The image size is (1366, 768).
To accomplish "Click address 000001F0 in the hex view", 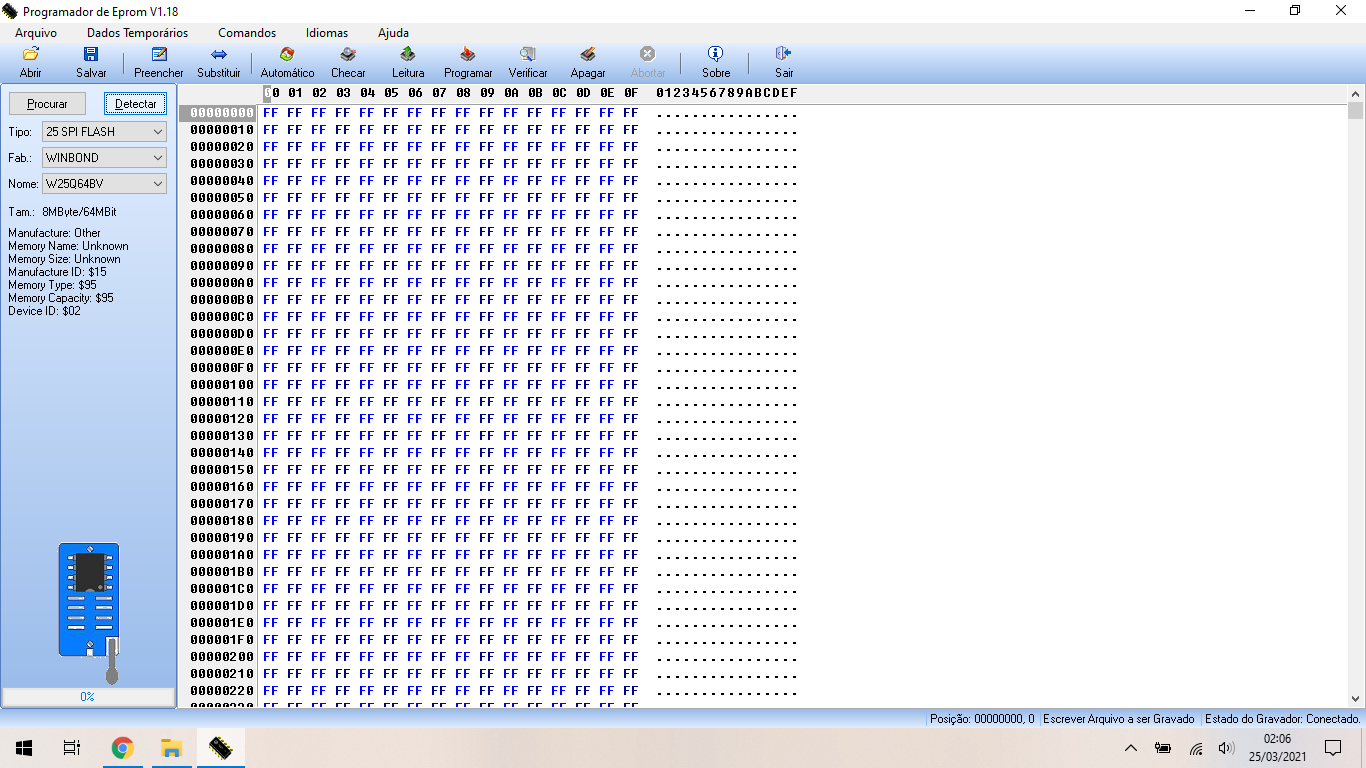I will click(222, 640).
